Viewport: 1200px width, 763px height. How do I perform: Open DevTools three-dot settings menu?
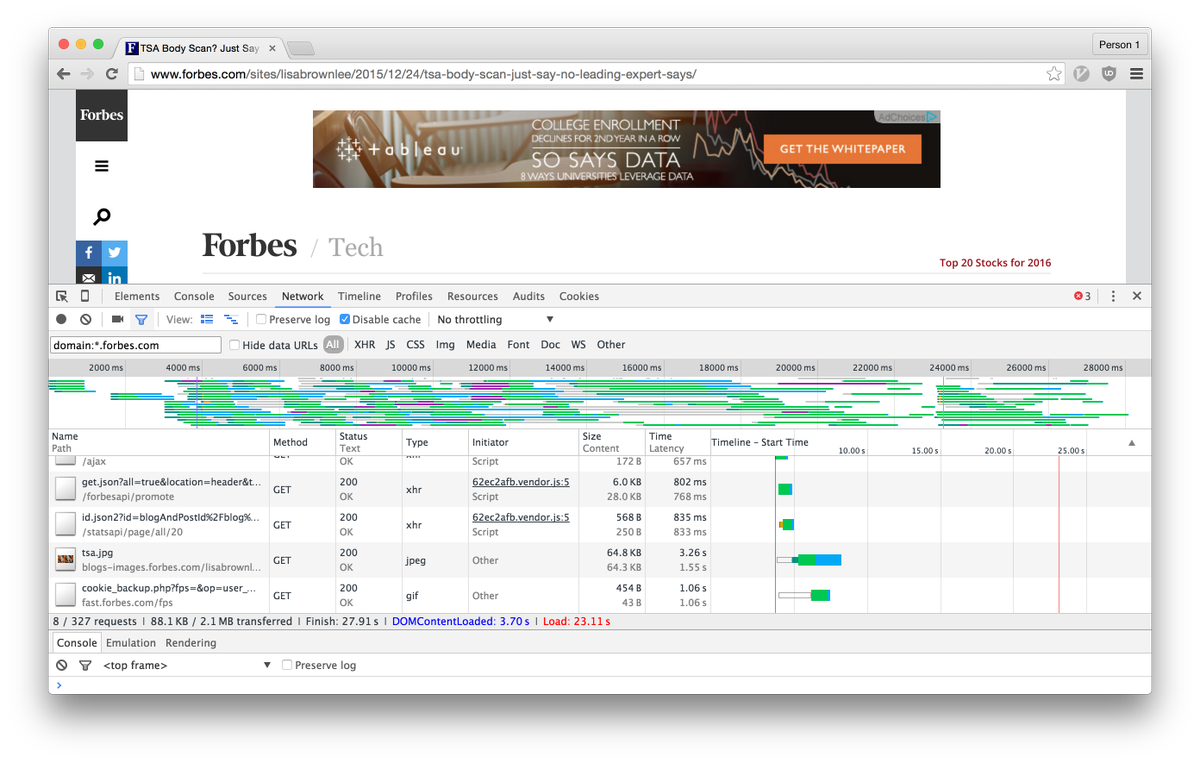point(1113,296)
